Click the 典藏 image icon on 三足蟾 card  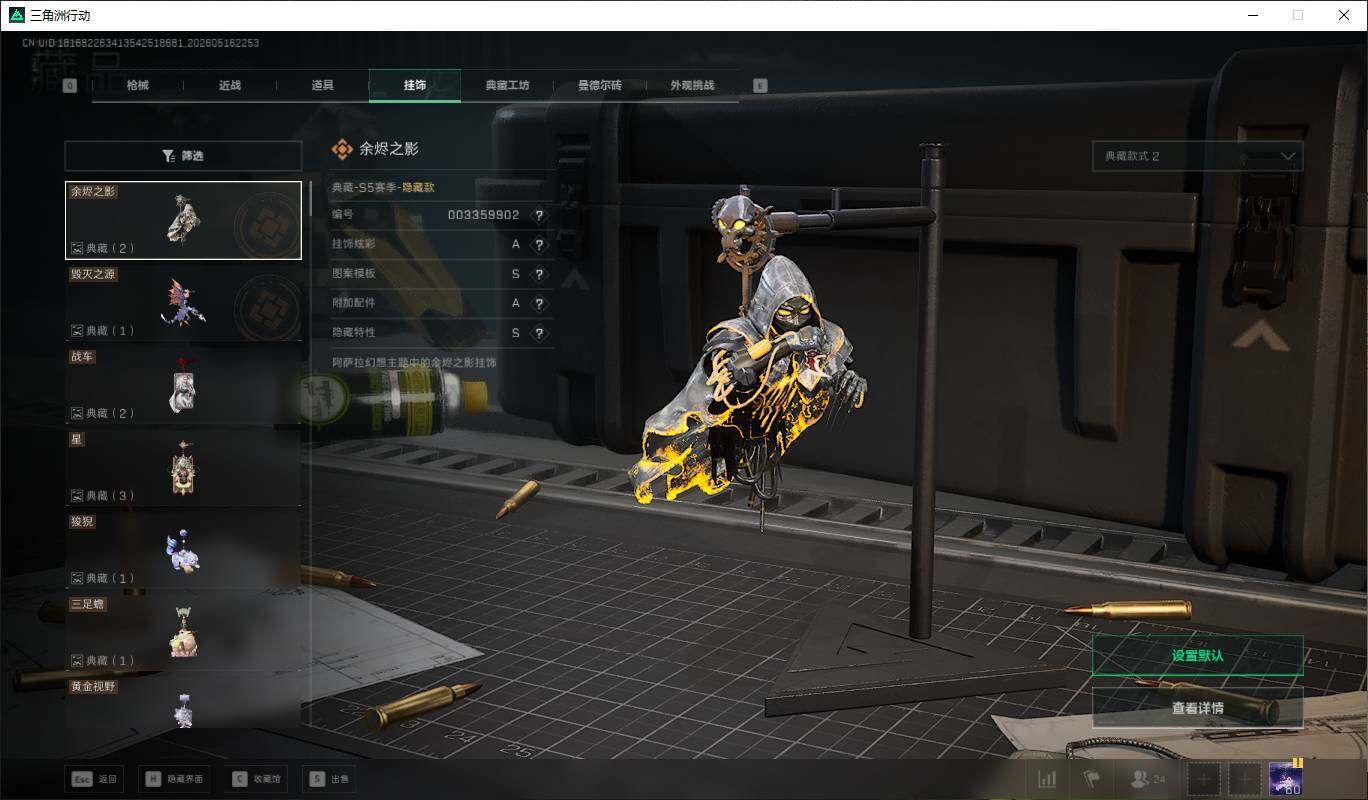pos(77,660)
